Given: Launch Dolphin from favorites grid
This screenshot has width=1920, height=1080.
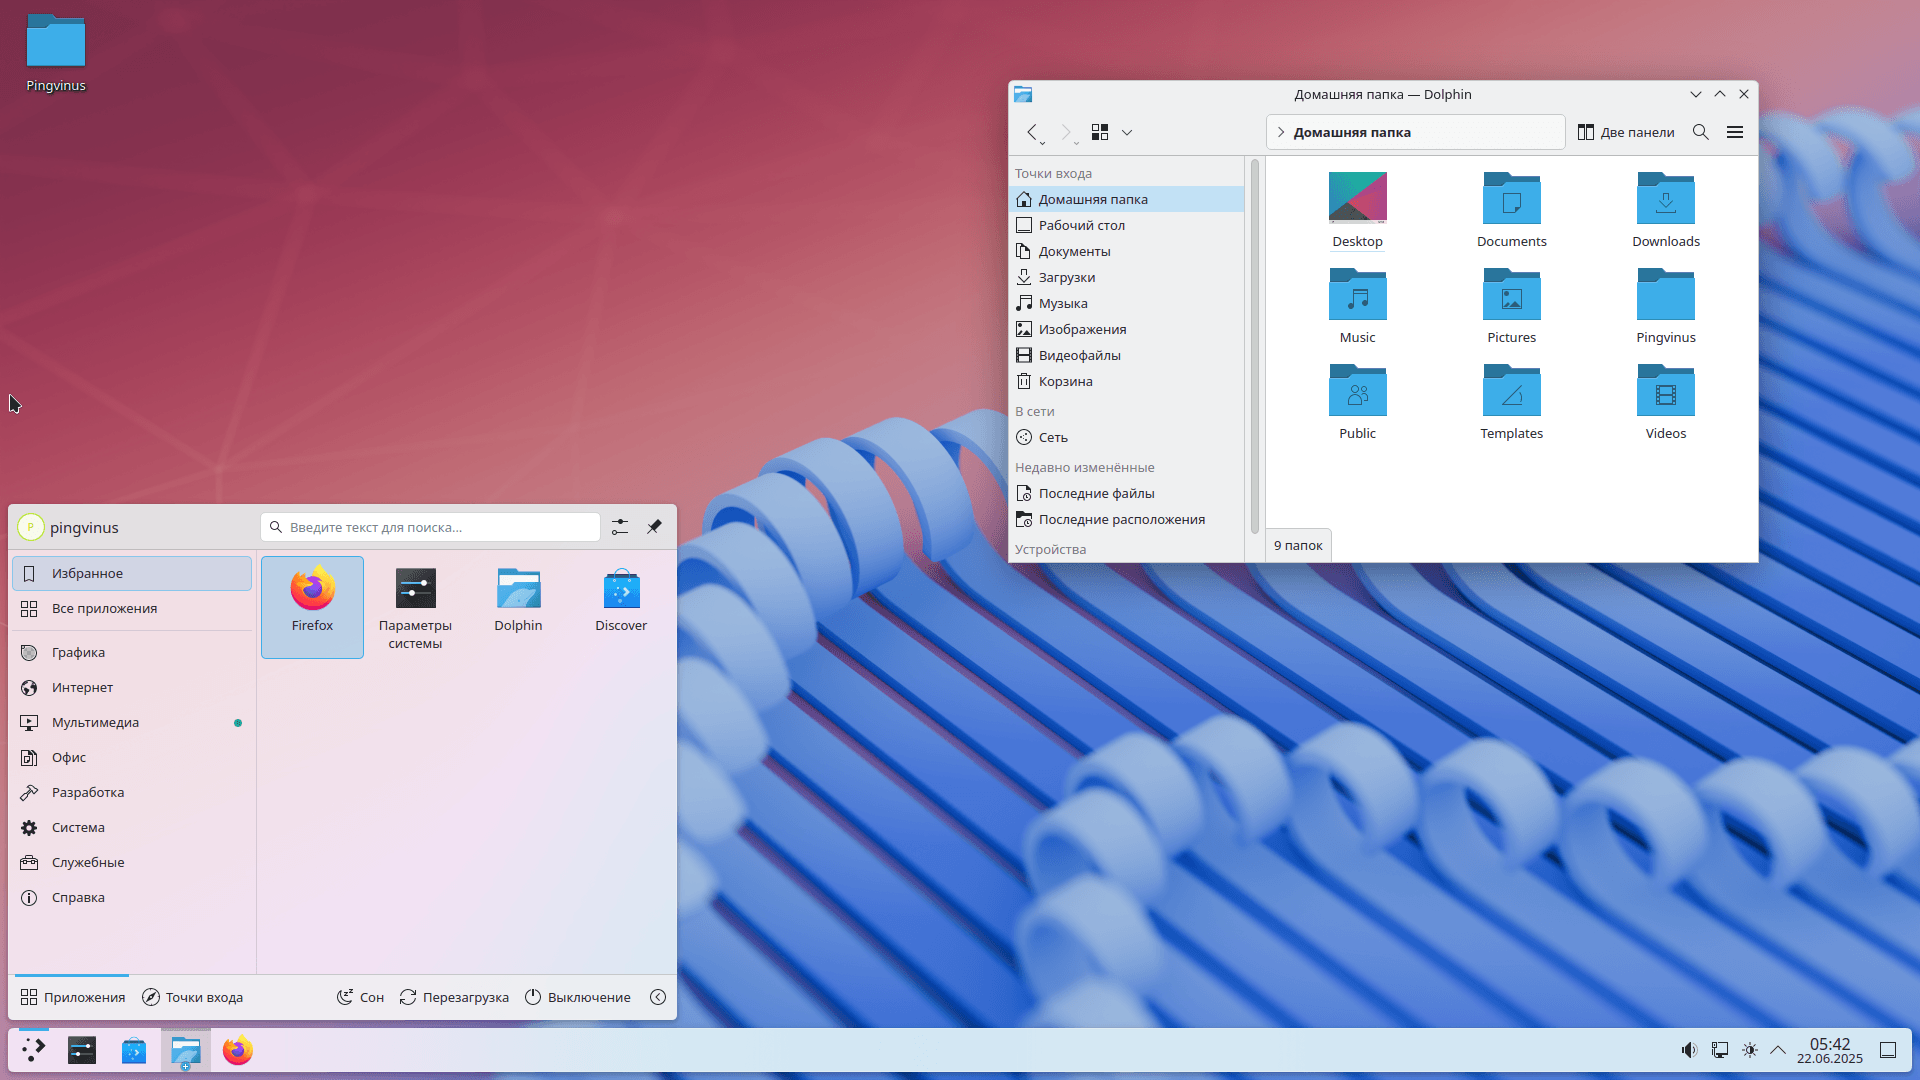Looking at the screenshot, I should point(518,607).
